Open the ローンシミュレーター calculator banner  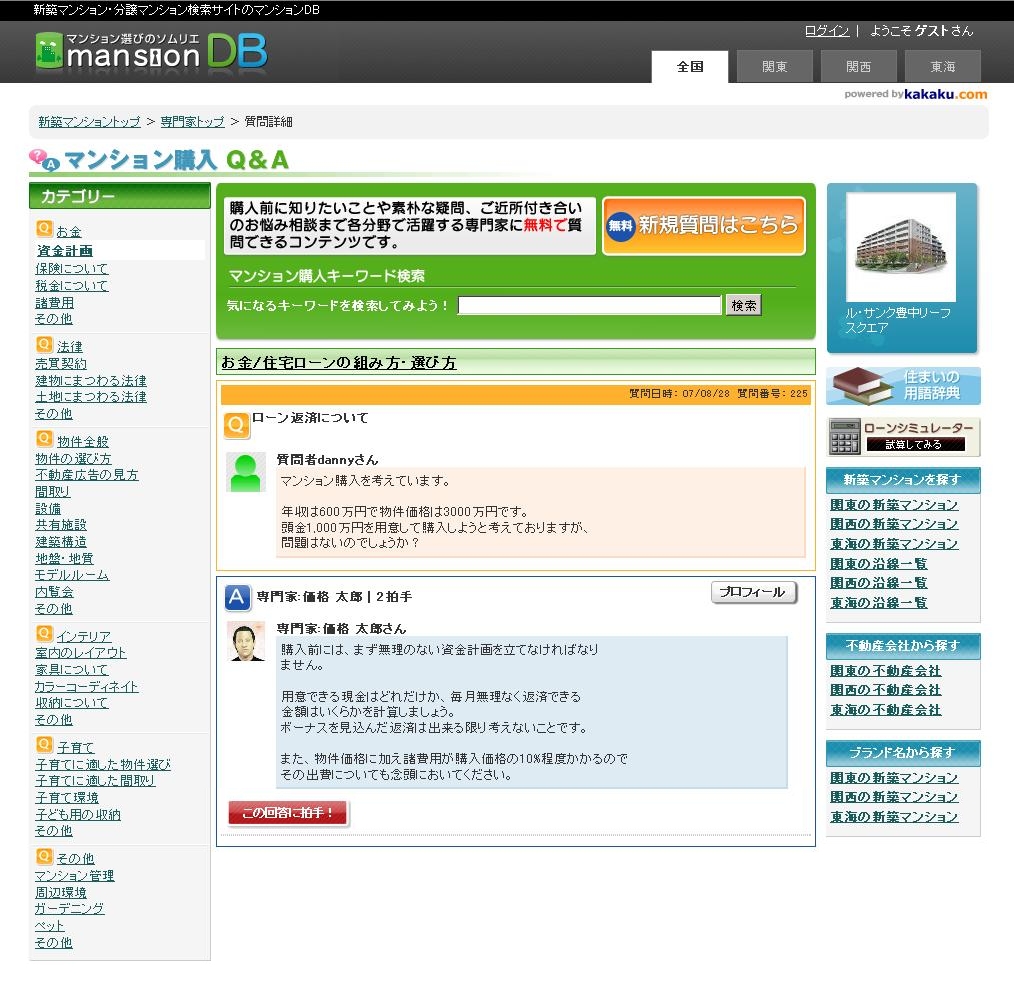[903, 437]
